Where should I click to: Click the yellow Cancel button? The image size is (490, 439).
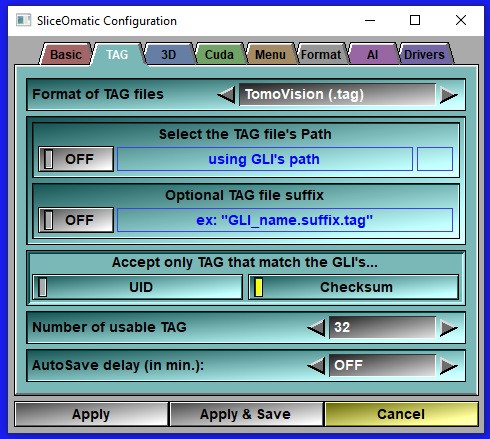(x=401, y=414)
